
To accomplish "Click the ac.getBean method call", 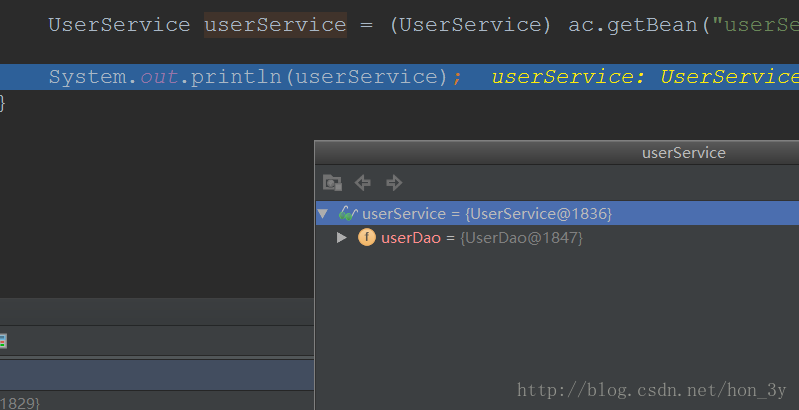I will click(634, 25).
